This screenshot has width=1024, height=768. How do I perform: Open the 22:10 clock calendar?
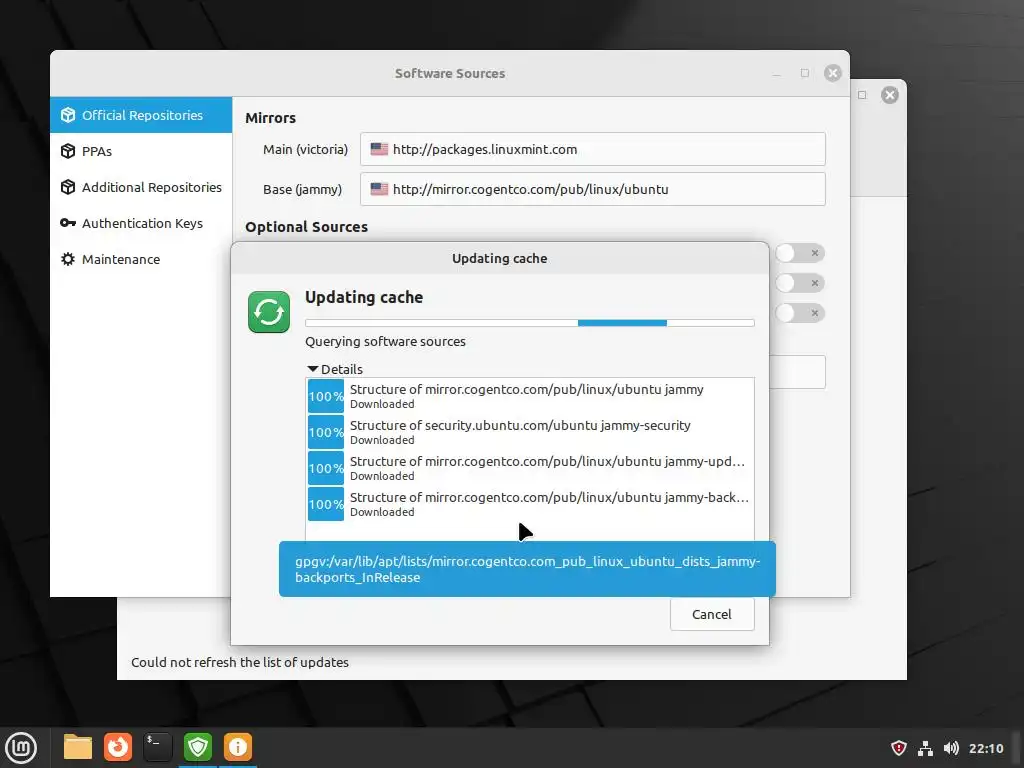point(985,748)
